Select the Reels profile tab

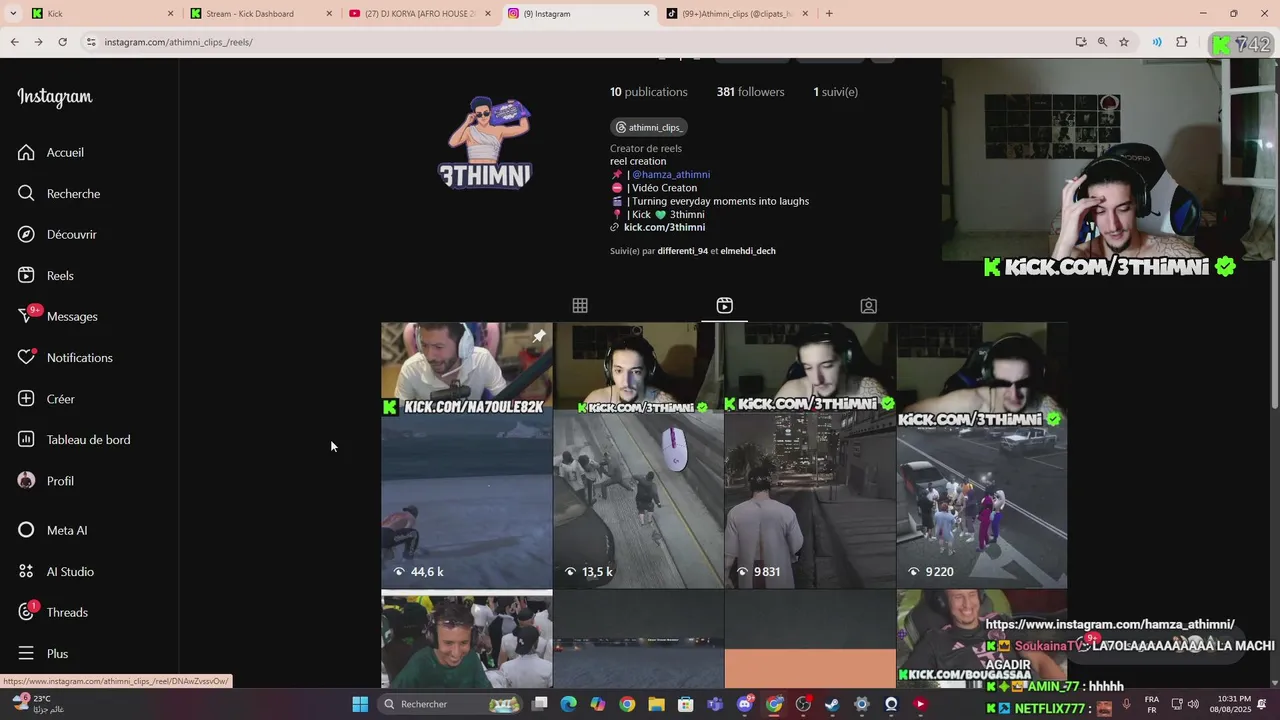click(x=725, y=306)
